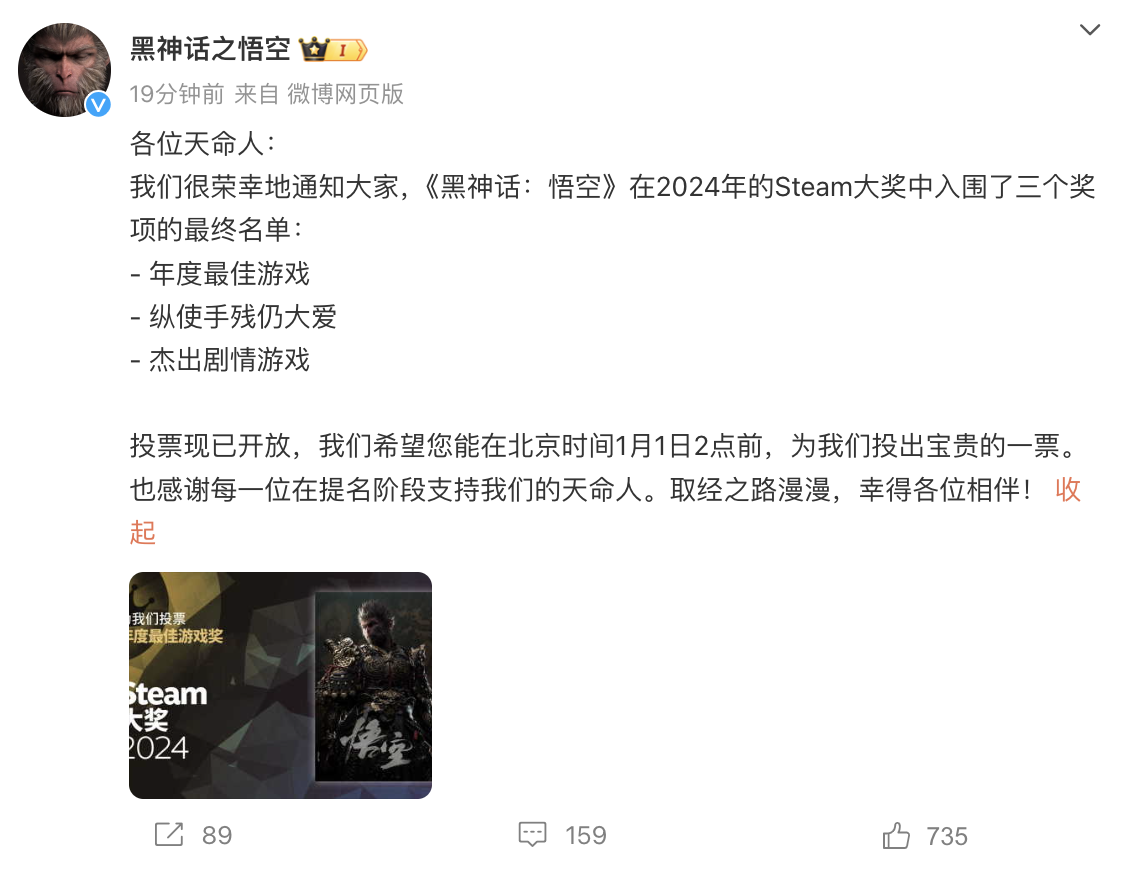Click the level I membership badge
The image size is (1130, 870).
(x=349, y=50)
